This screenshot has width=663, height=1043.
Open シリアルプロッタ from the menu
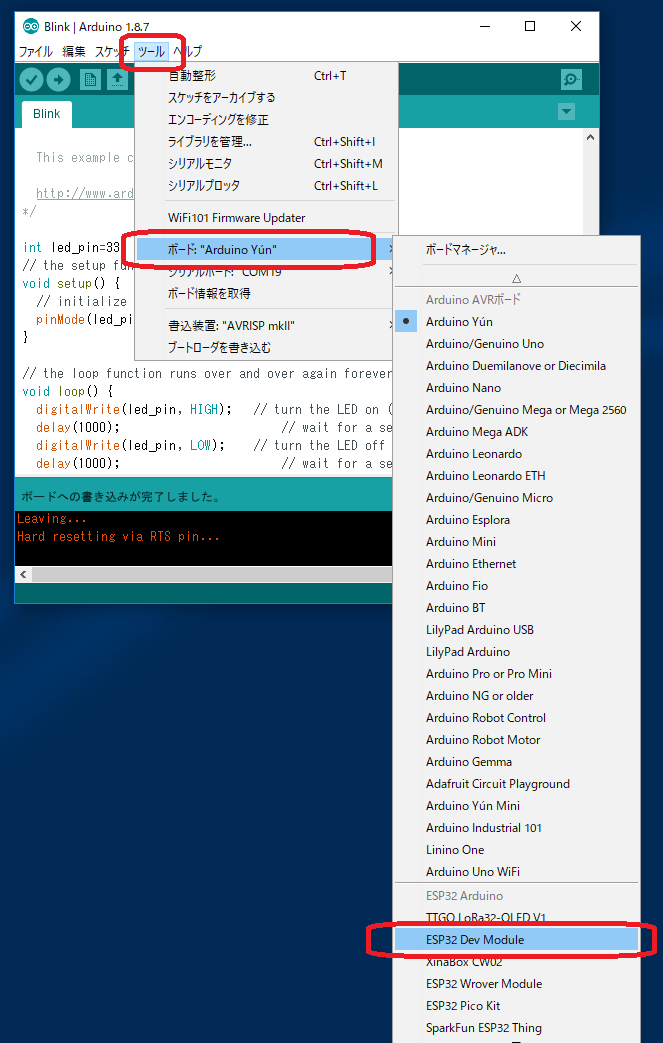point(266,186)
